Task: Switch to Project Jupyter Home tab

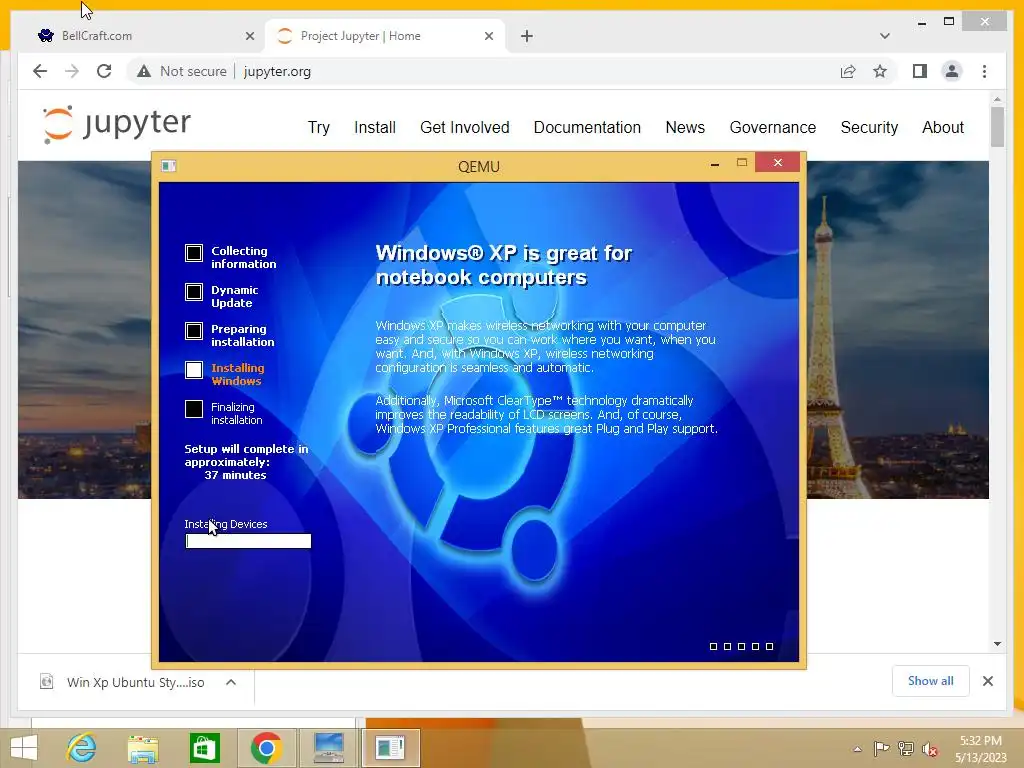Action: pyautogui.click(x=384, y=36)
